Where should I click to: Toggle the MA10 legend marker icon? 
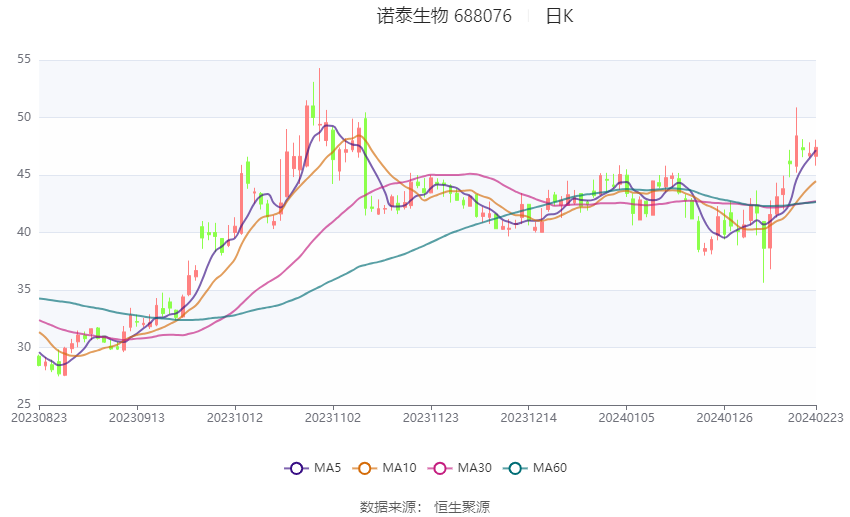(364, 468)
